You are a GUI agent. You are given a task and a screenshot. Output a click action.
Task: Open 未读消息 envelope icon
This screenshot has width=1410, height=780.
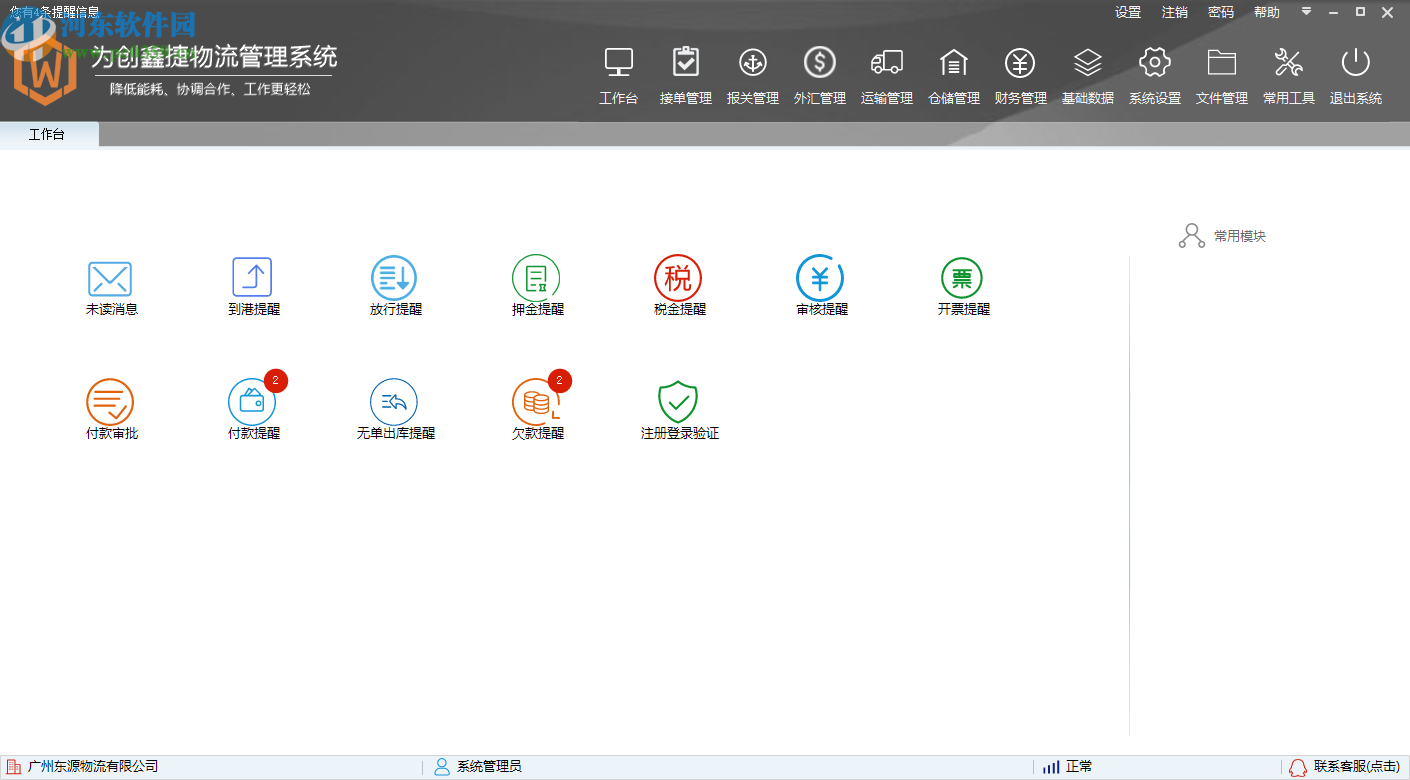pos(110,278)
